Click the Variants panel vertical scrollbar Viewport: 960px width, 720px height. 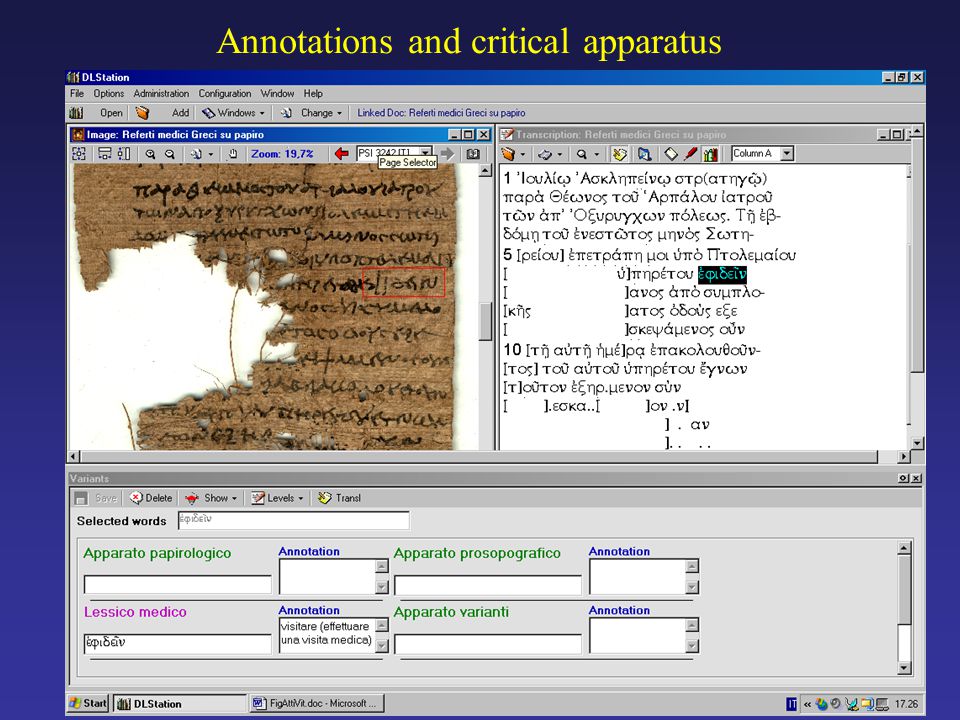coord(904,607)
